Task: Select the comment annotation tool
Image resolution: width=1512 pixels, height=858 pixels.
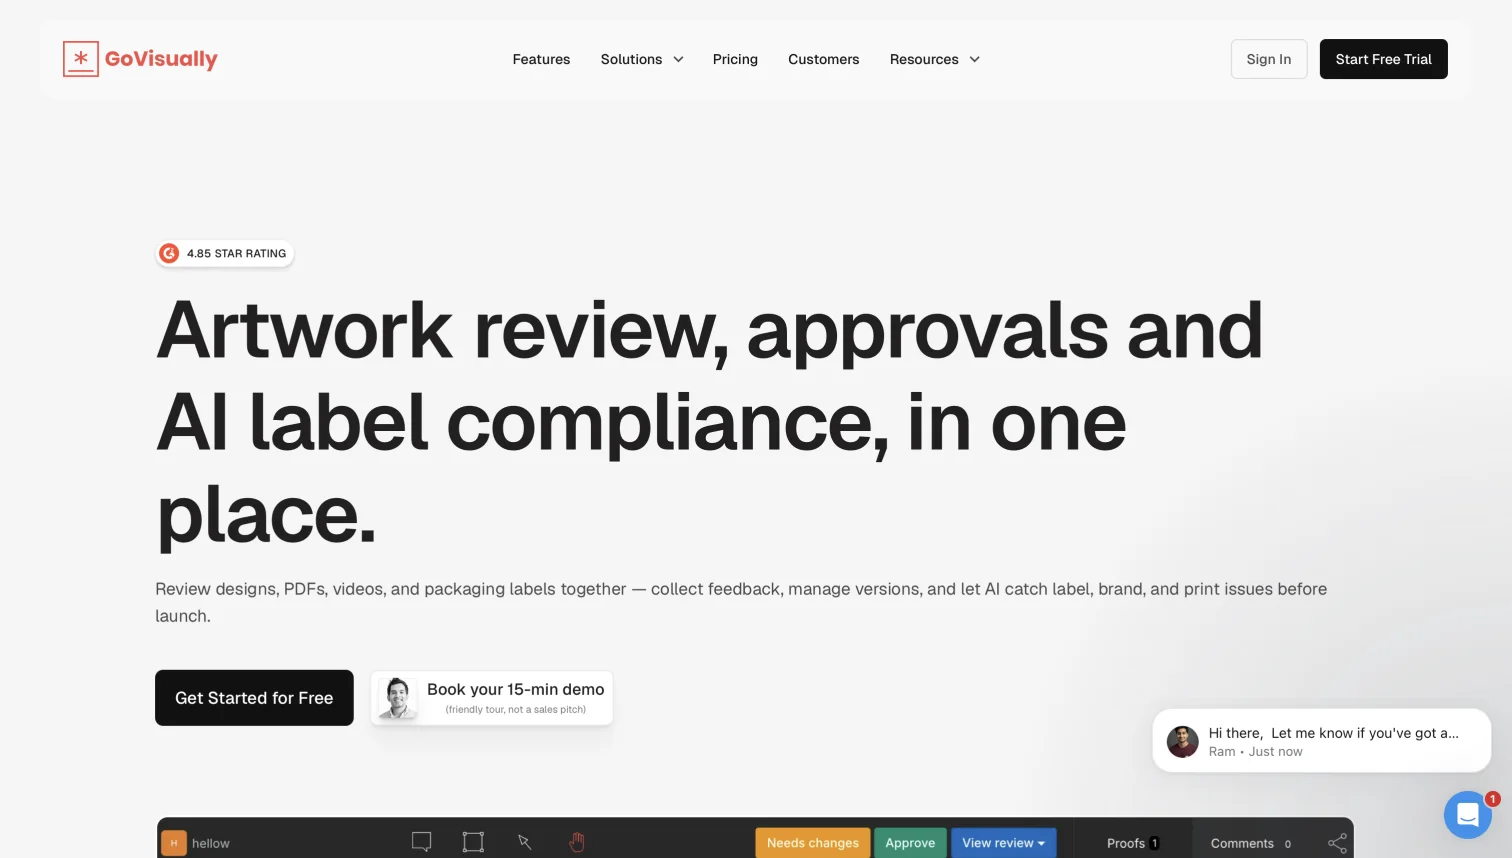Action: 422,842
